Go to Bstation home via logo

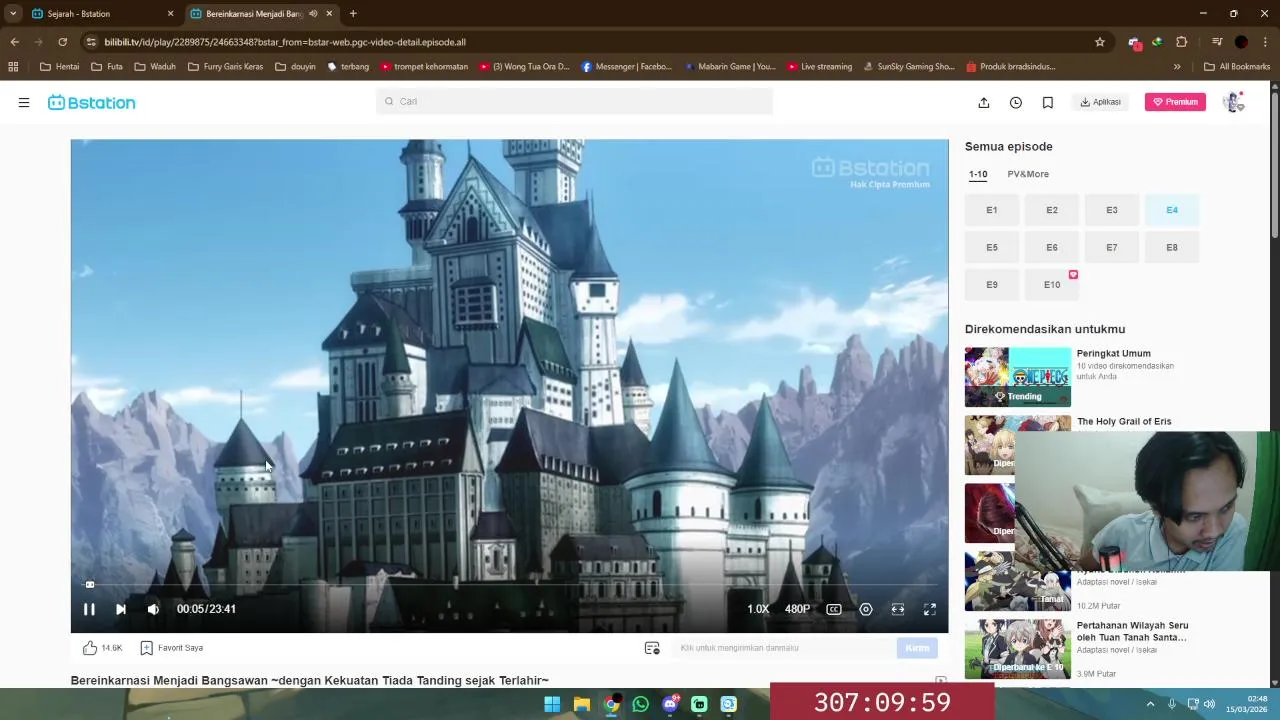point(91,102)
